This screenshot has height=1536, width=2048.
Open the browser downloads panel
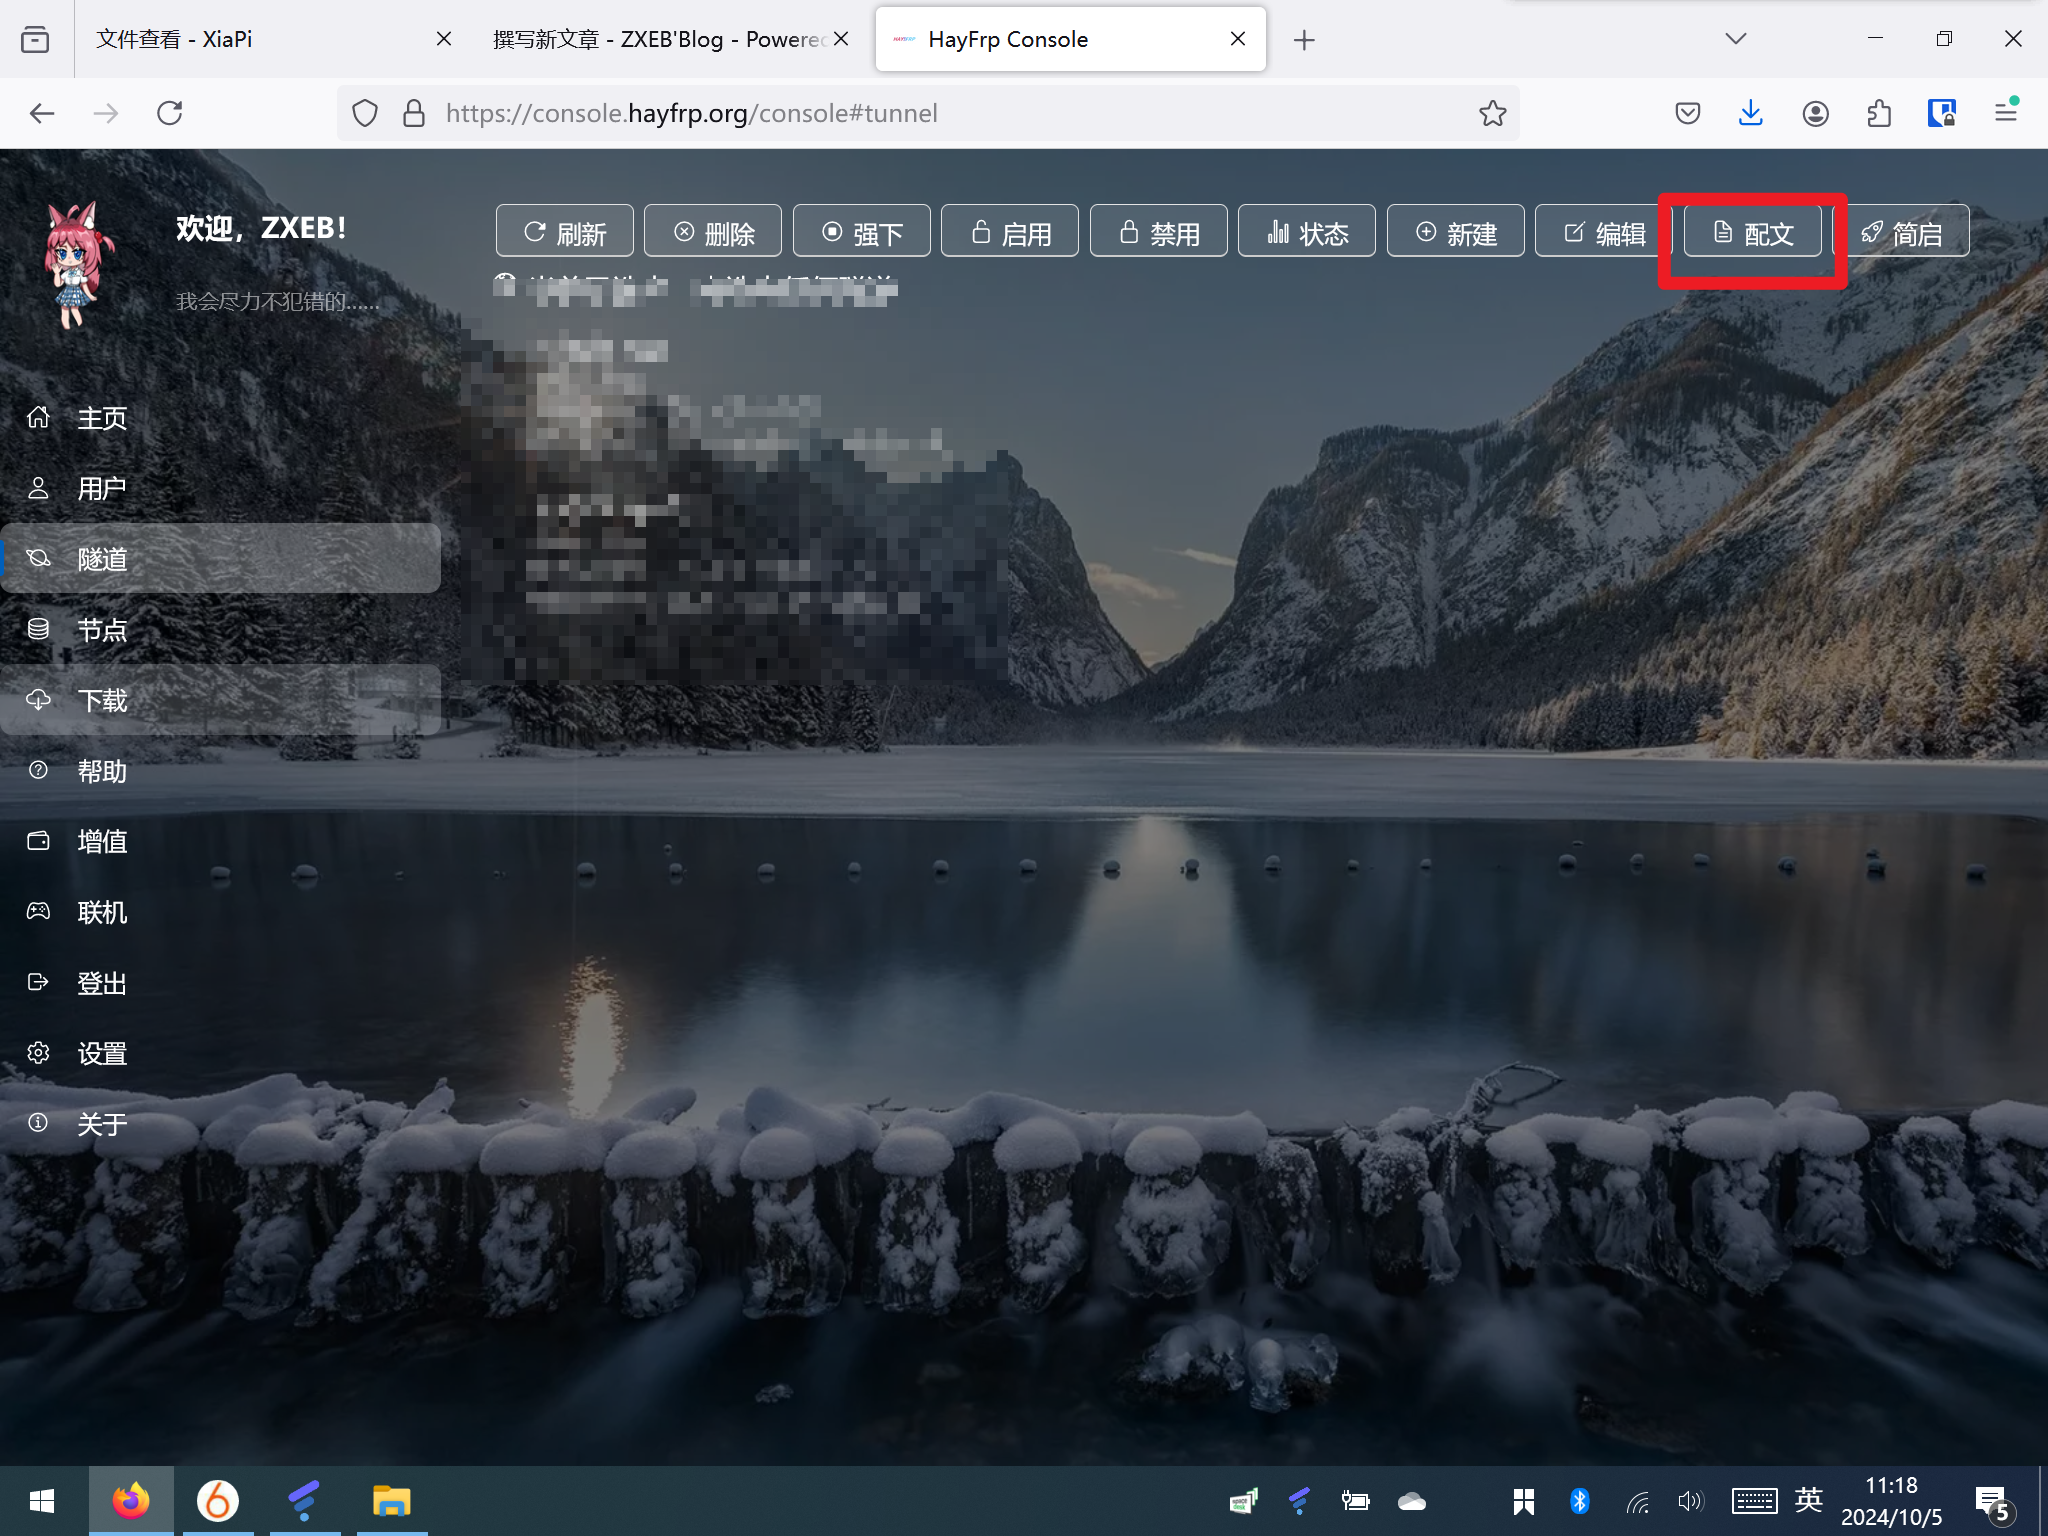tap(1751, 113)
